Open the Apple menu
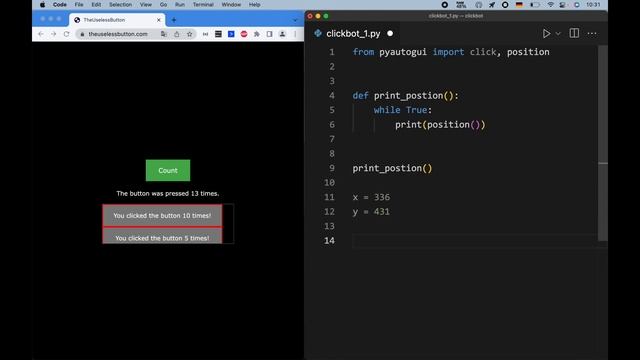This screenshot has height=360, width=640. pos(43,4)
